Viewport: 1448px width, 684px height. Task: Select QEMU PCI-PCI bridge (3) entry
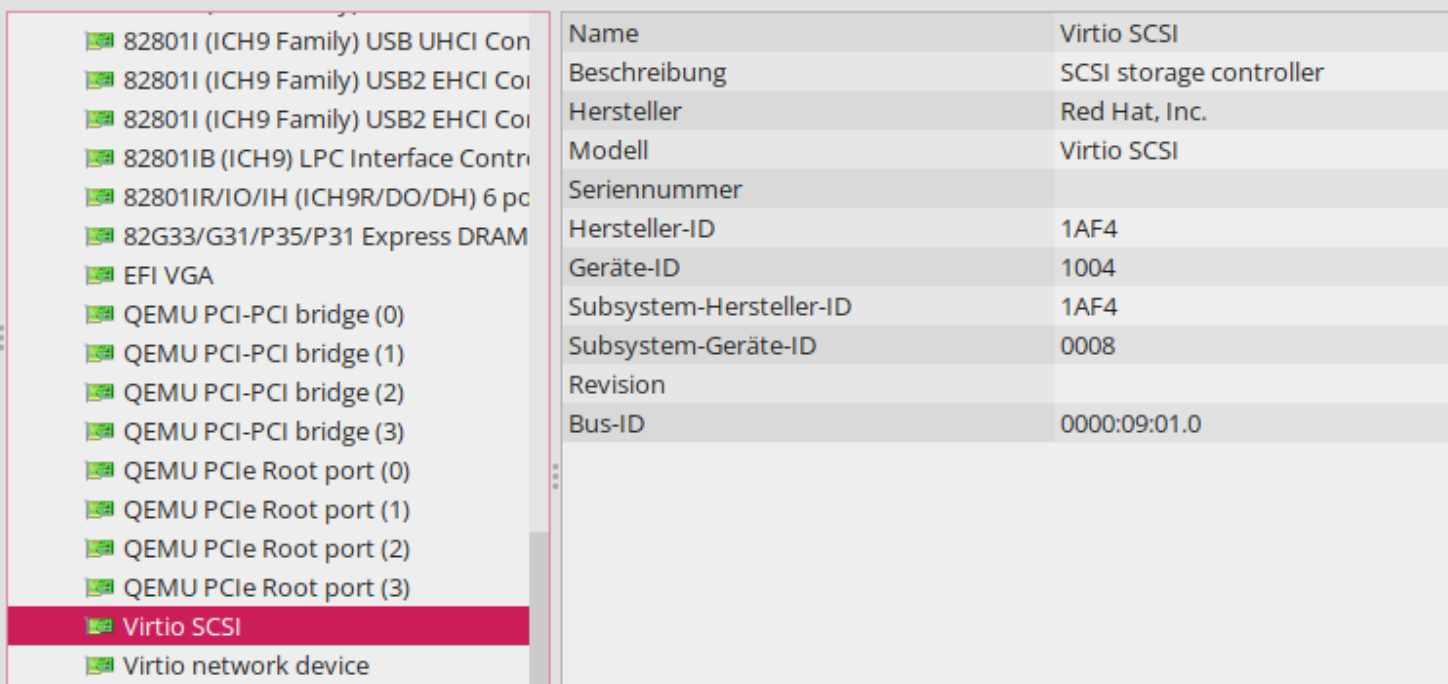point(263,432)
